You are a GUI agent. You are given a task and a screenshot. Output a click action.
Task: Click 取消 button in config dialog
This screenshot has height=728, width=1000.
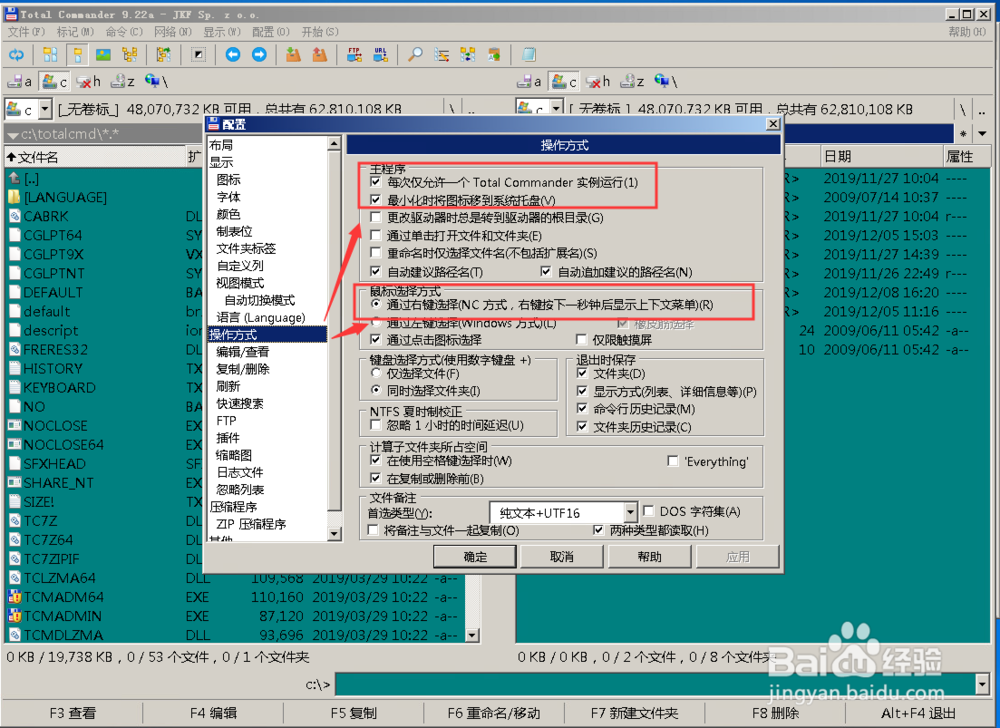tap(562, 557)
